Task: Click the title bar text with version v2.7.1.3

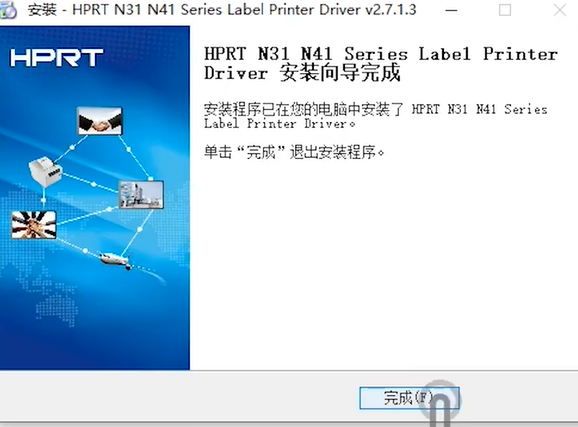Action: tap(222, 10)
